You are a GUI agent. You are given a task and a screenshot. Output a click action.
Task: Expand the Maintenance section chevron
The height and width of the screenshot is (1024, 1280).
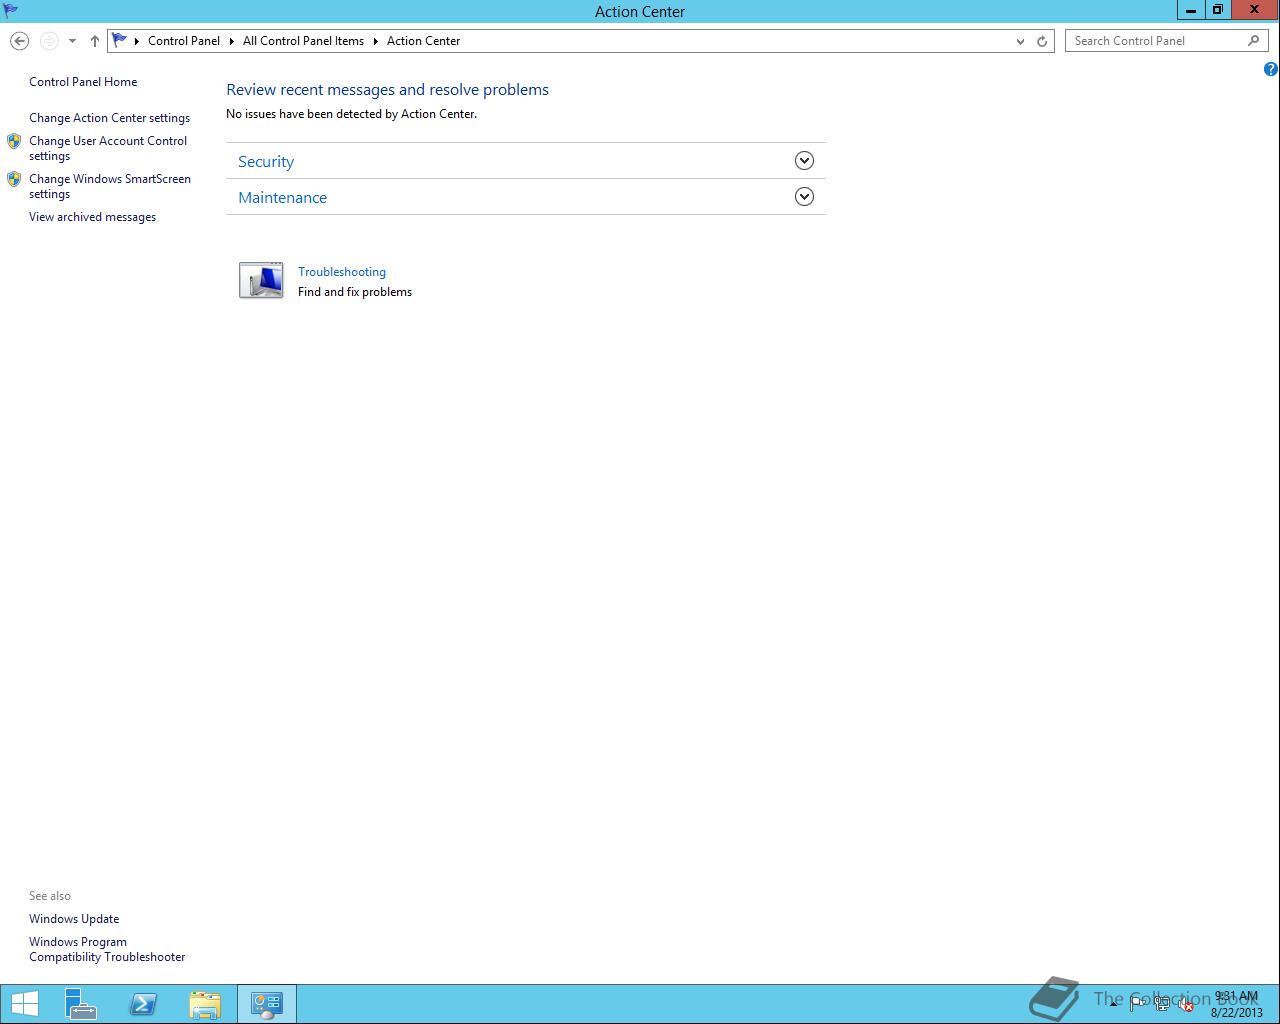click(x=804, y=197)
